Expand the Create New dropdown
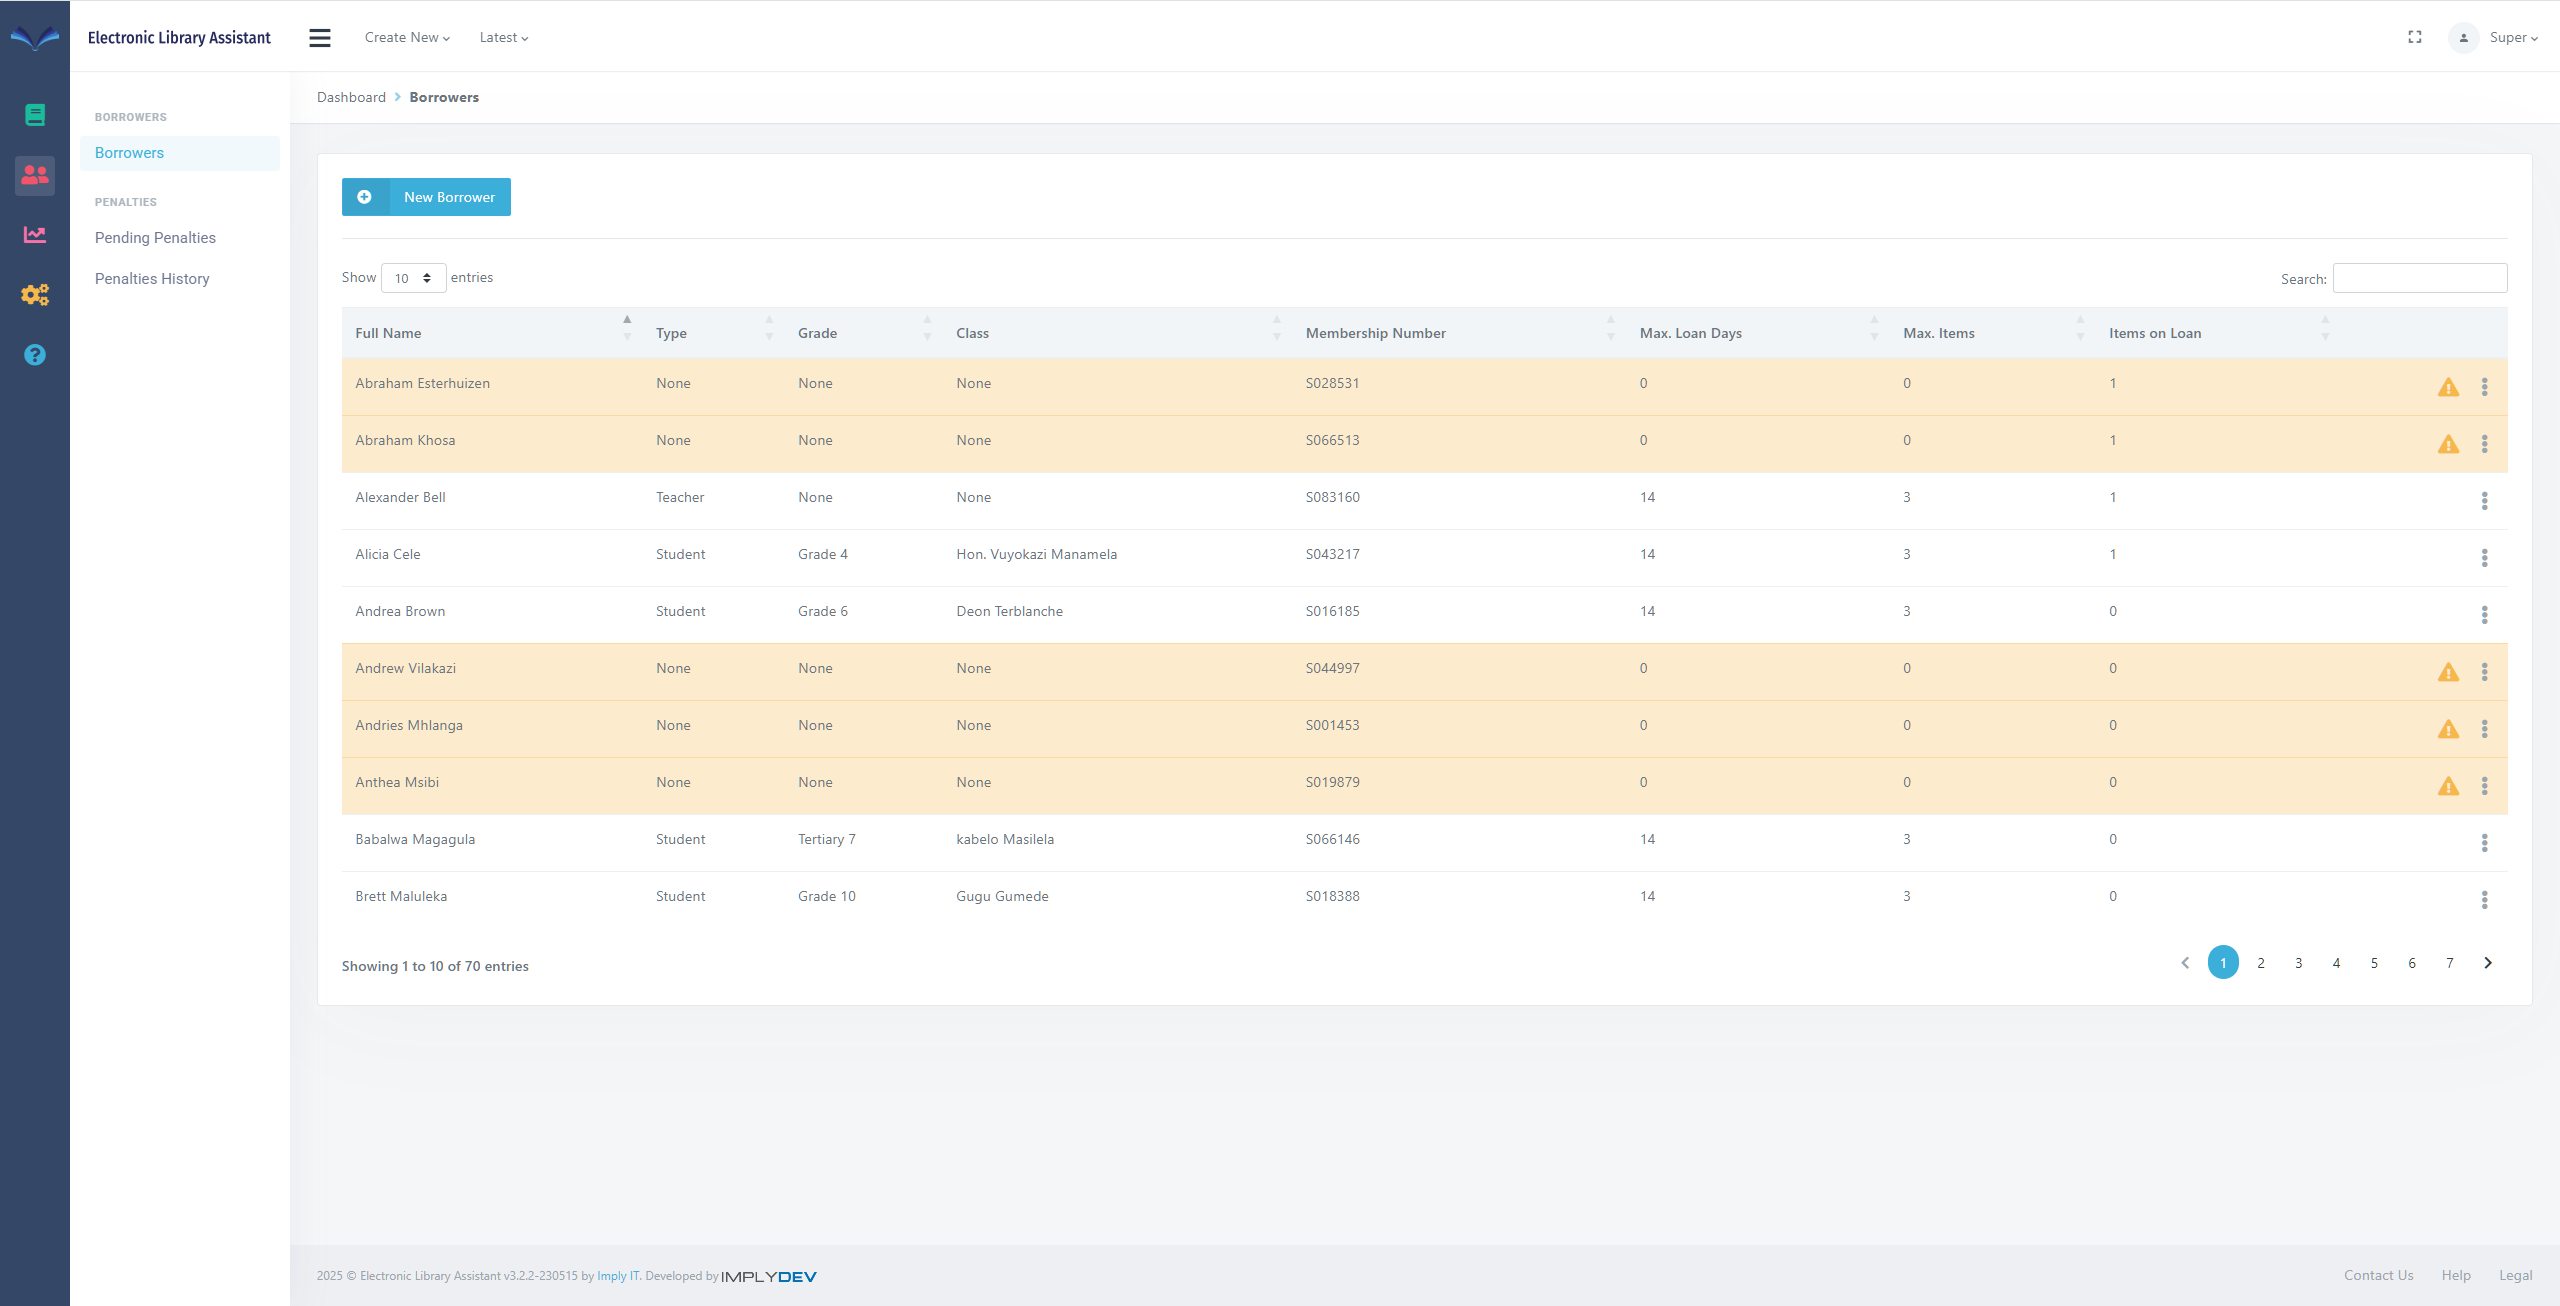2560x1306 pixels. tap(407, 38)
